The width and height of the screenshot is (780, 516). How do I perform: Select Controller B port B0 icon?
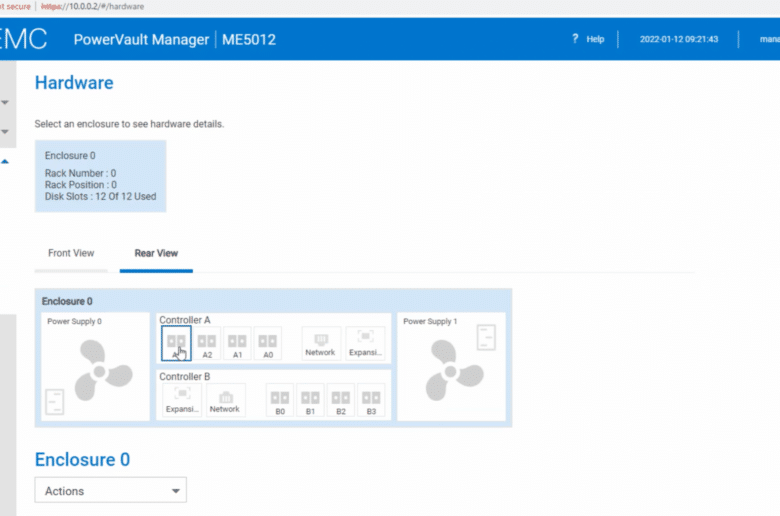pos(280,400)
